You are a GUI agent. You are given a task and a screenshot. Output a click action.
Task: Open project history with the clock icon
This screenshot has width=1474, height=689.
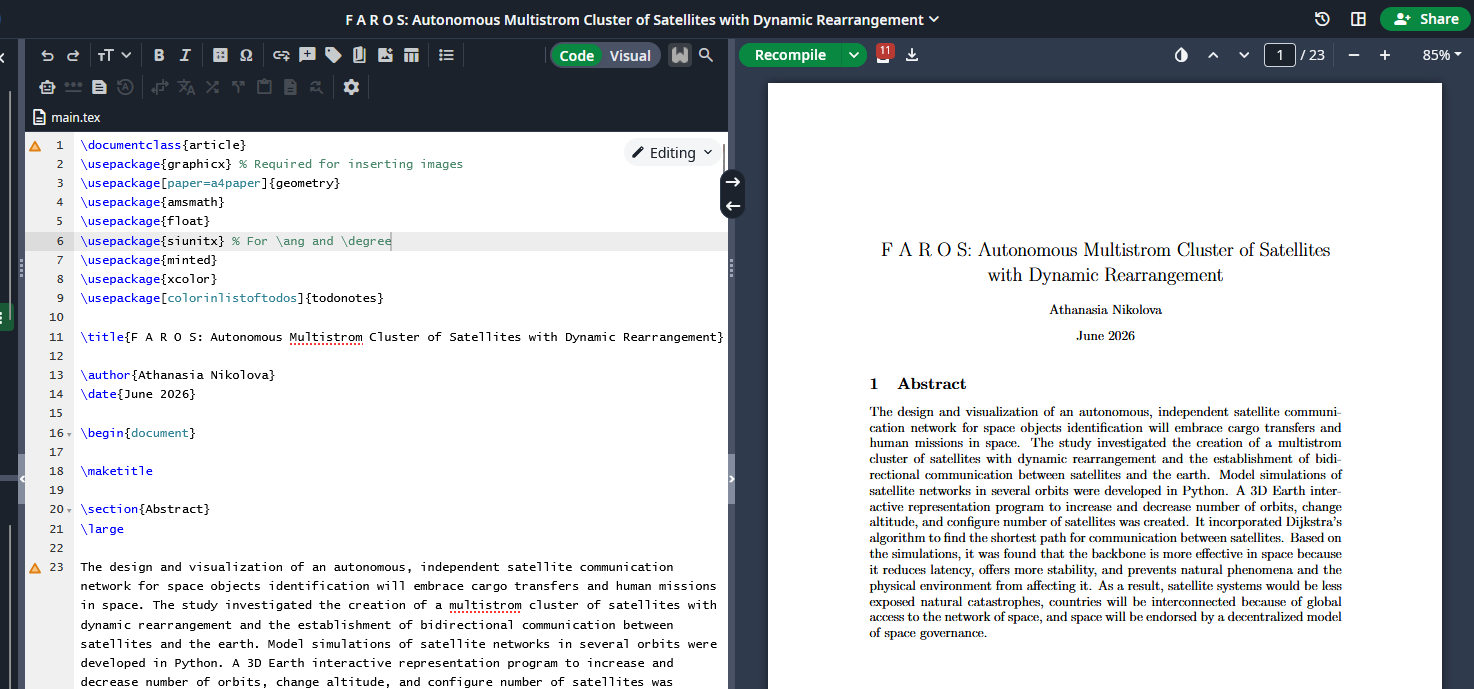click(x=1322, y=19)
